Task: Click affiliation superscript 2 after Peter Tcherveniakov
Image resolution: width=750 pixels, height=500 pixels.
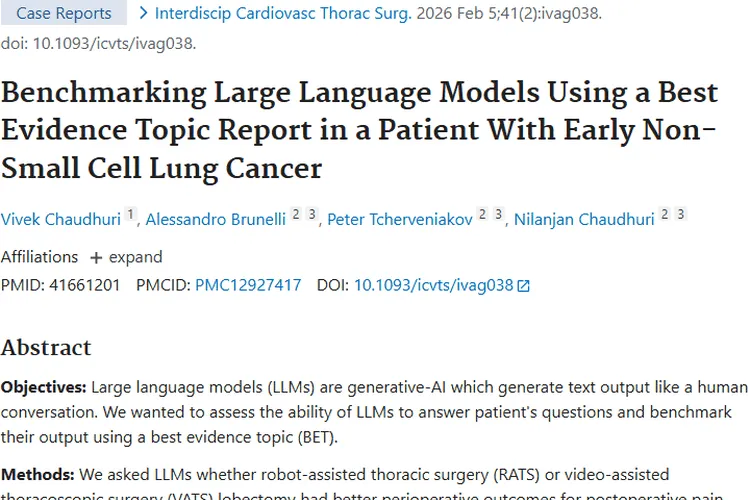Action: point(482,215)
